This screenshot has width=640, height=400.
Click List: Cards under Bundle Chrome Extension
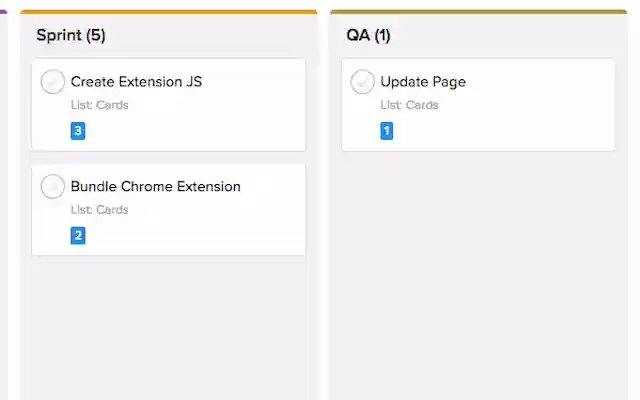(100, 210)
